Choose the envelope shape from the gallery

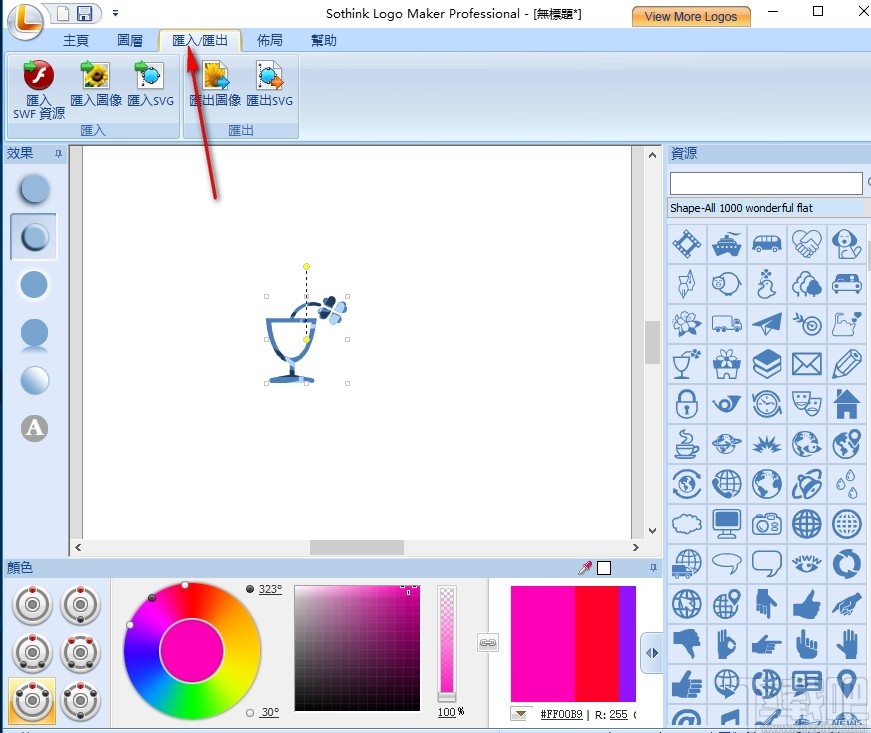pos(807,363)
